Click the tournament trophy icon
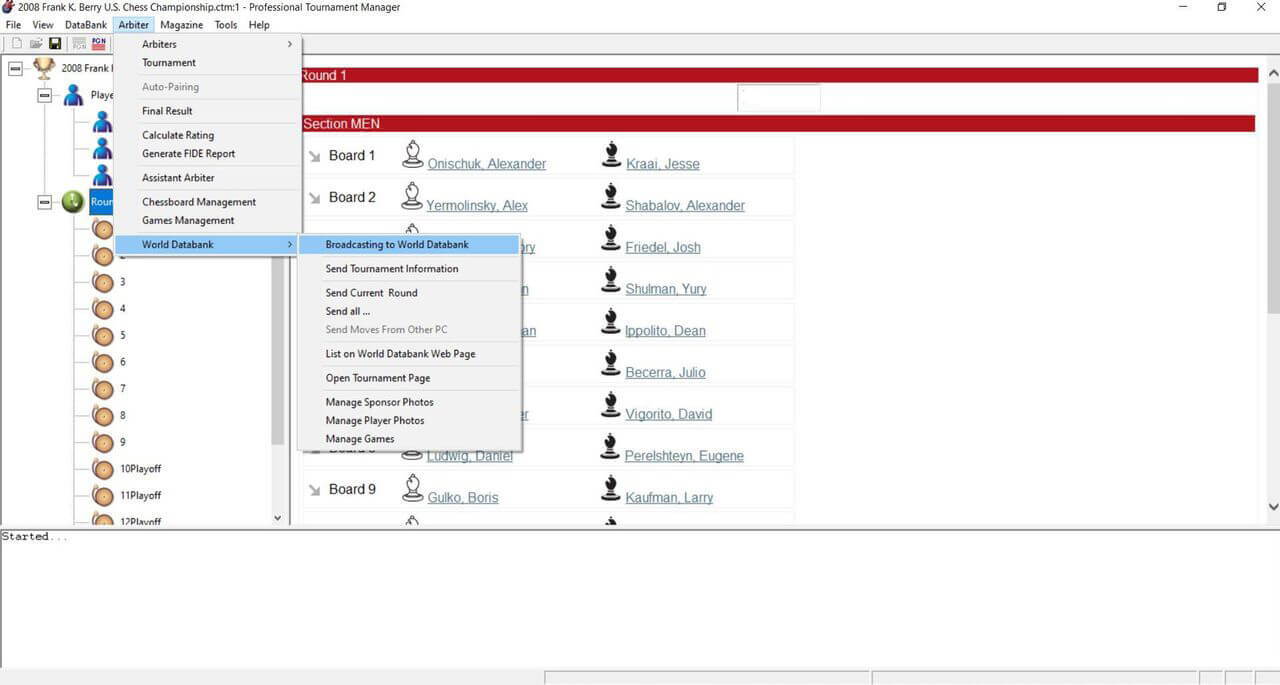Screen dimensions: 1280x685 [x=44, y=68]
